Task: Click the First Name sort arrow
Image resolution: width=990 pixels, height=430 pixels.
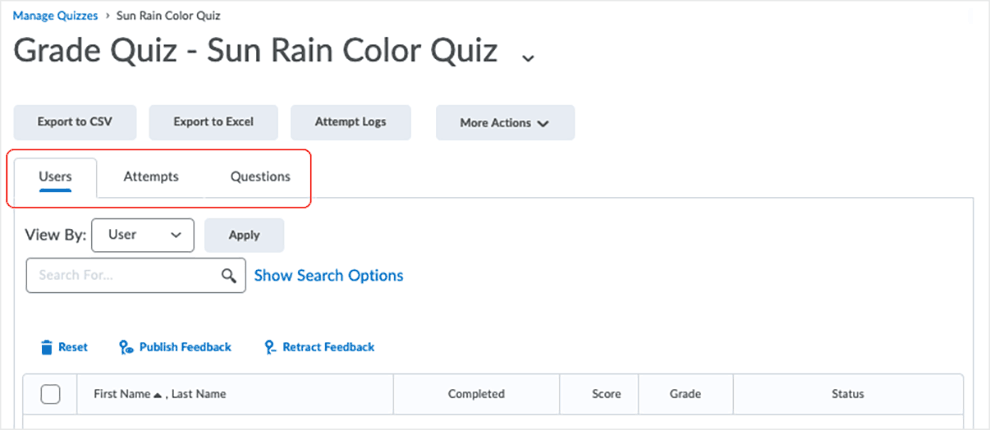Action: point(159,395)
